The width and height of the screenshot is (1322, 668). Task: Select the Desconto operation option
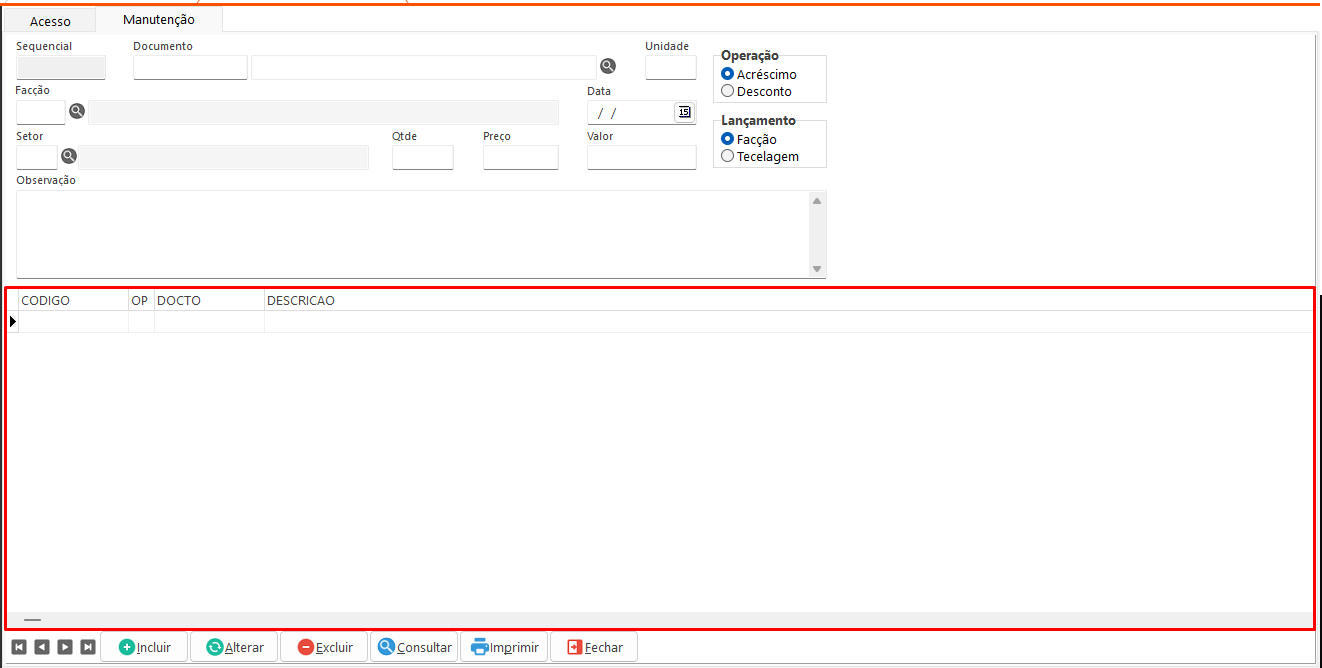tap(728, 91)
